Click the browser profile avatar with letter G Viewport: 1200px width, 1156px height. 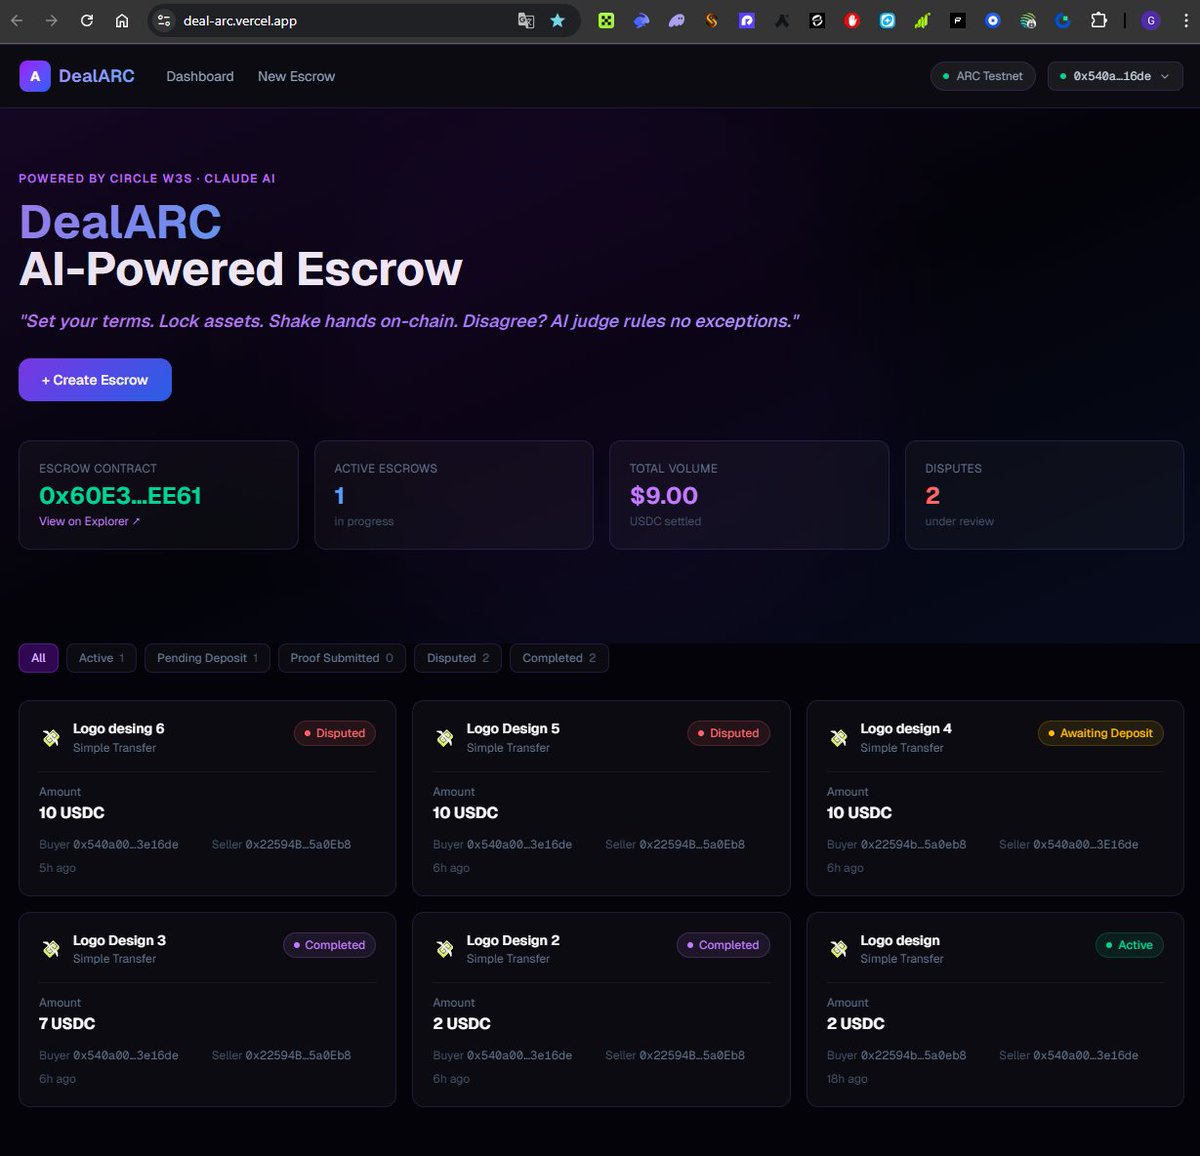click(1150, 20)
